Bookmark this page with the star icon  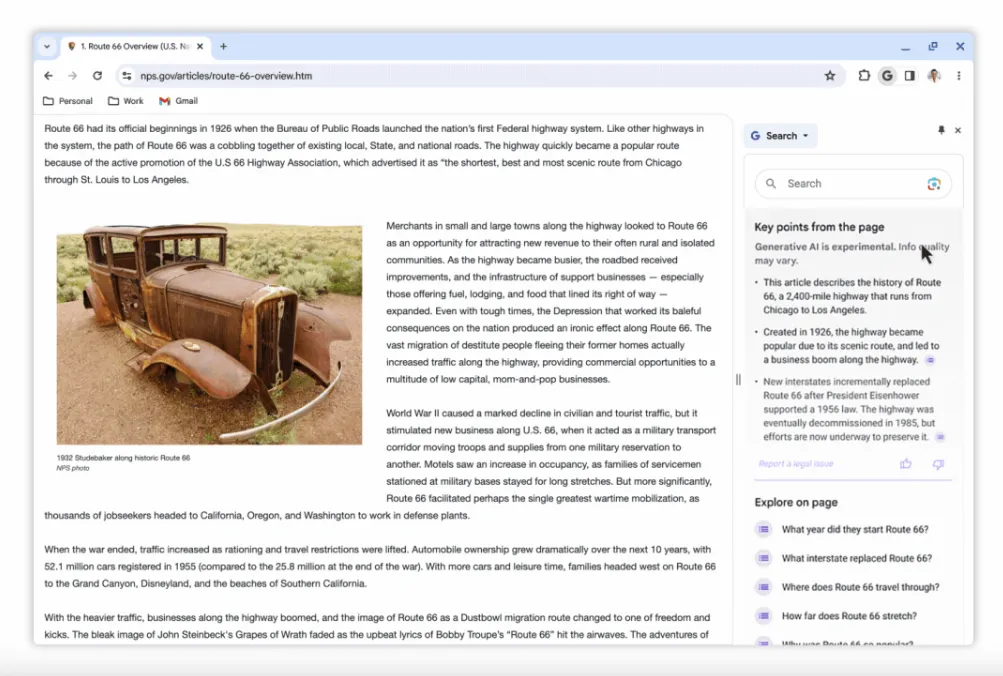(830, 75)
